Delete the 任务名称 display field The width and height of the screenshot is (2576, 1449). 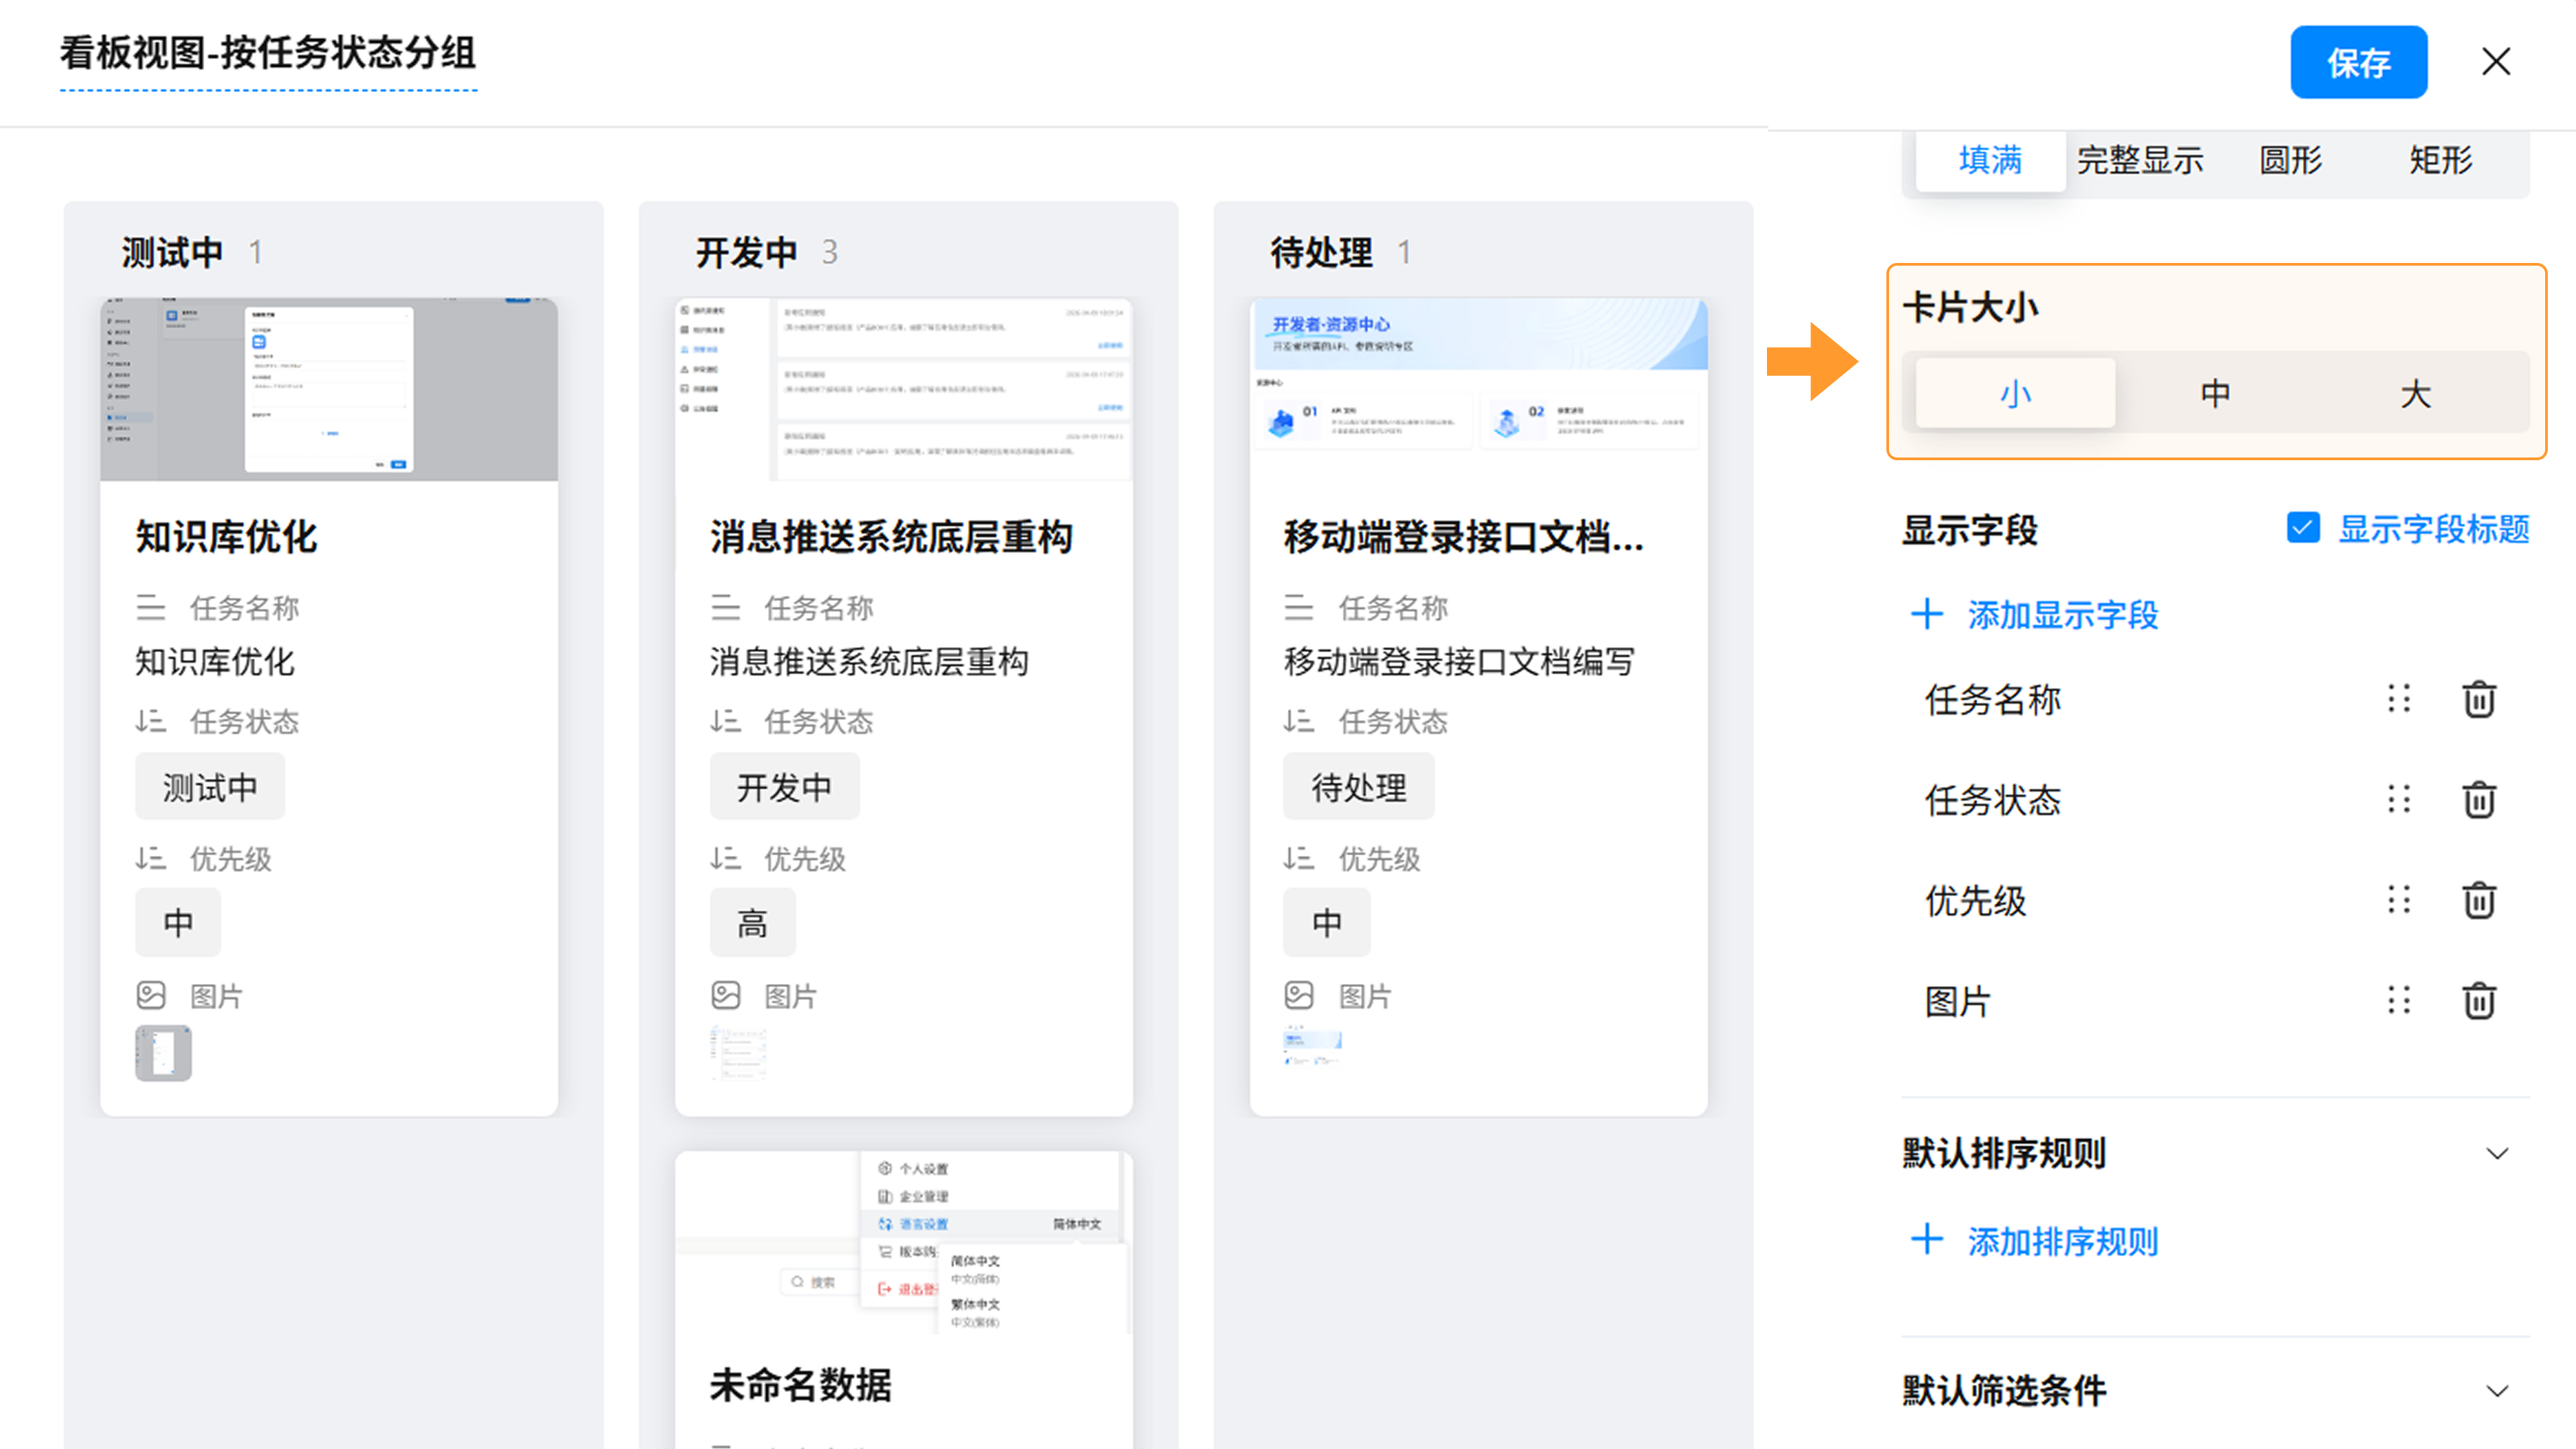[x=2478, y=699]
